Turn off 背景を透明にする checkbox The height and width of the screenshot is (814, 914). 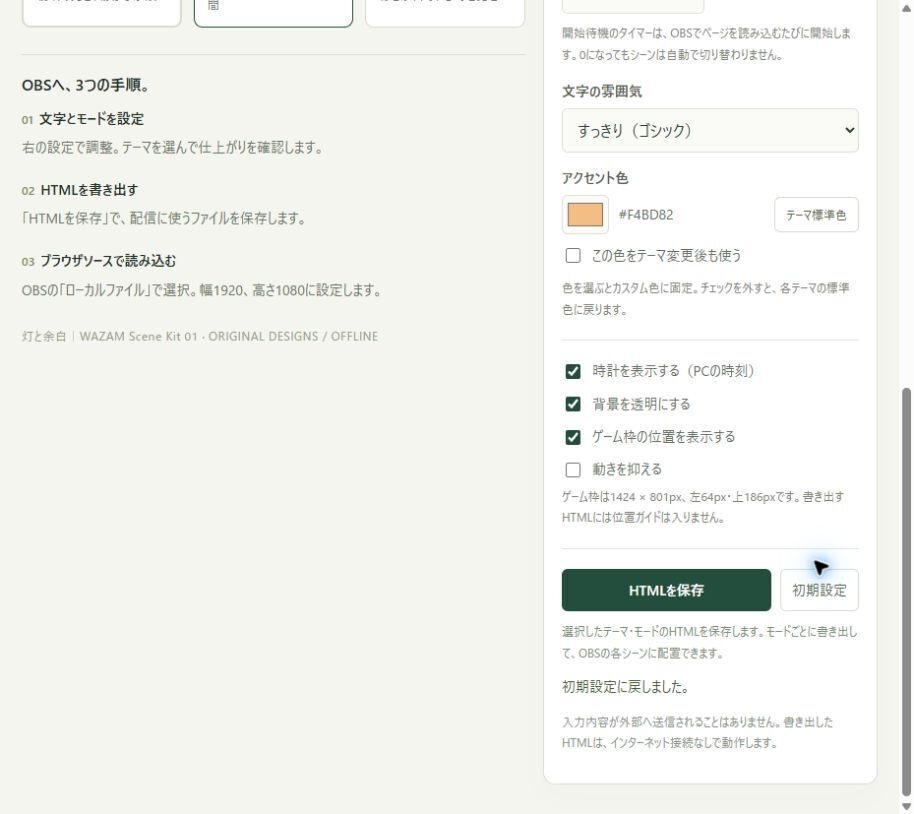[573, 404]
